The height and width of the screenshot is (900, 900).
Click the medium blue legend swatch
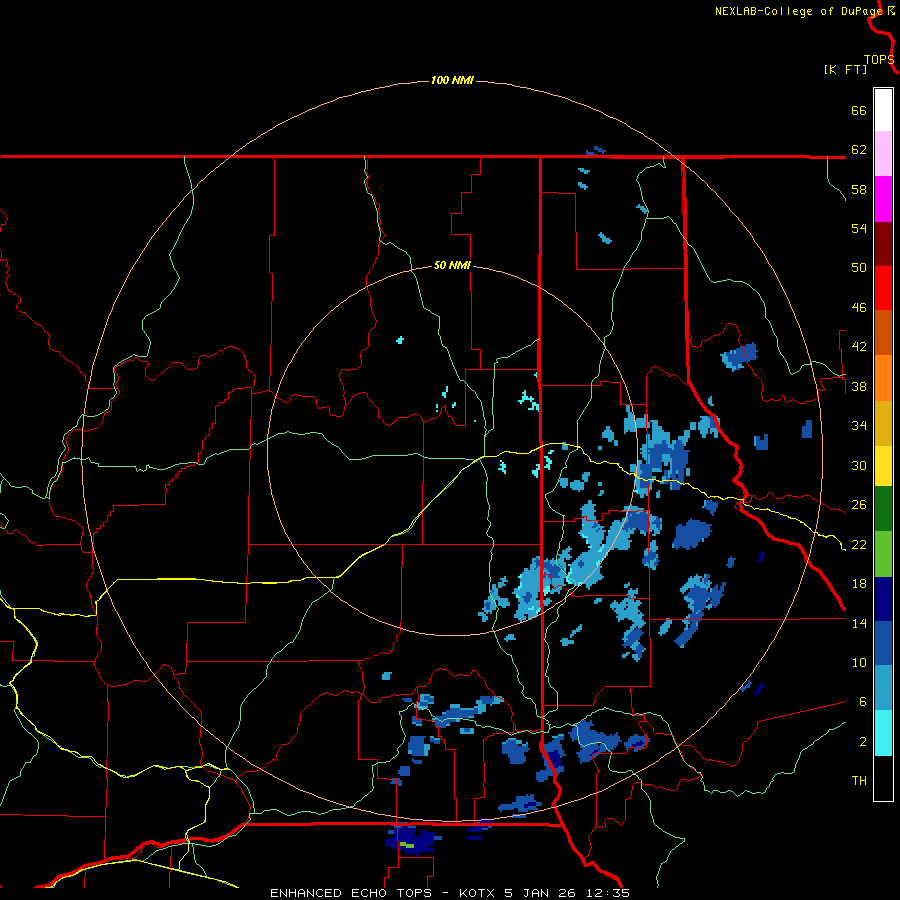click(883, 643)
